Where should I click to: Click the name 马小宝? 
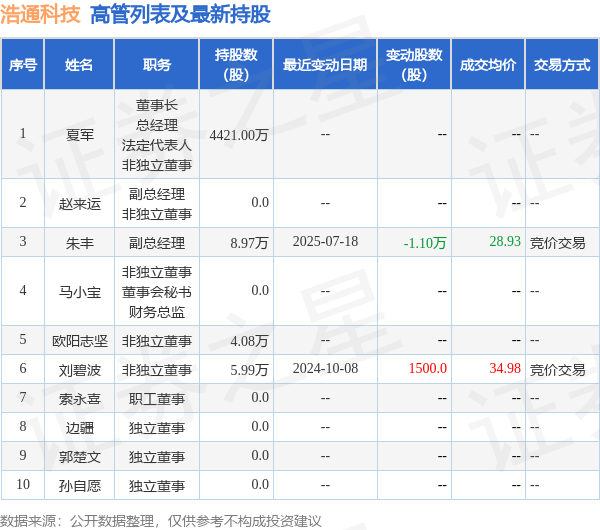[80, 292]
